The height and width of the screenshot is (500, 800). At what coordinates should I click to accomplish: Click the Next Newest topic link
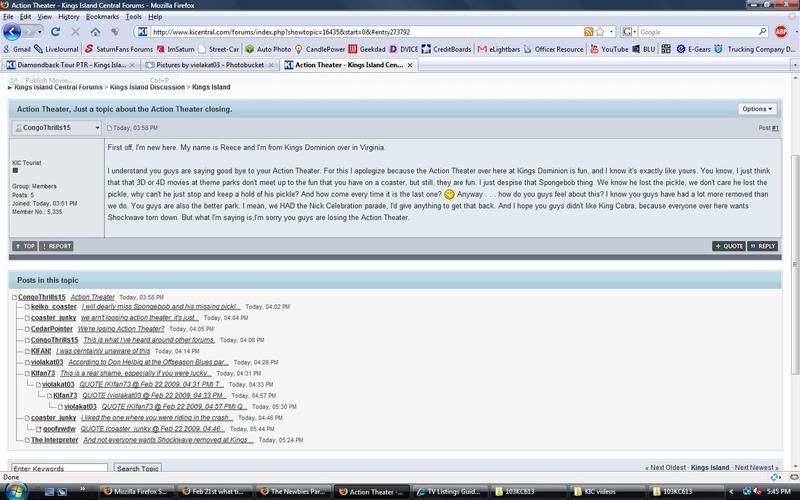coord(757,467)
